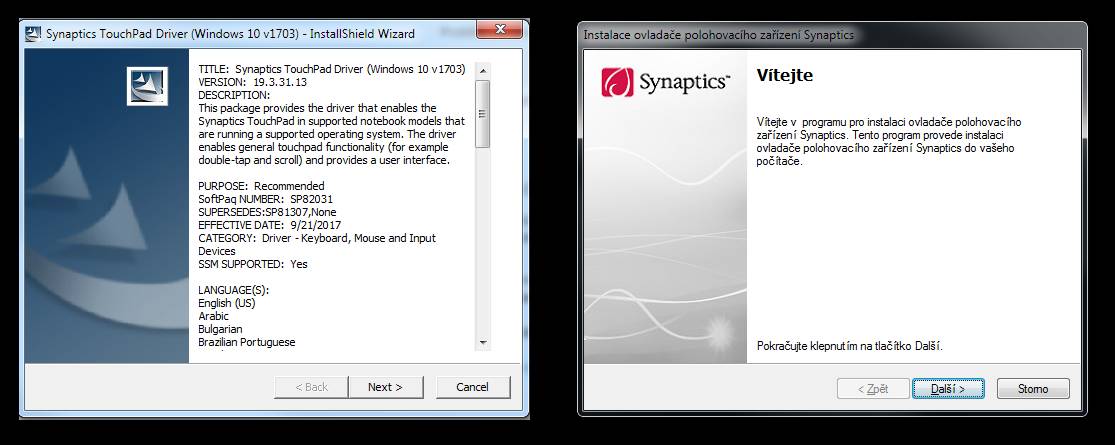
Task: Click the 'SSM SUPPORTED: Yes' line
Action: (x=253, y=264)
